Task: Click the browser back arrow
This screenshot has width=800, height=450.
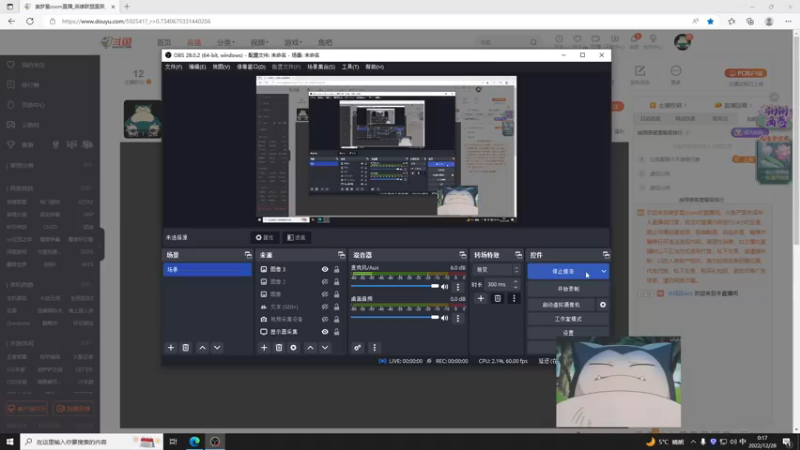Action: [x=11, y=21]
